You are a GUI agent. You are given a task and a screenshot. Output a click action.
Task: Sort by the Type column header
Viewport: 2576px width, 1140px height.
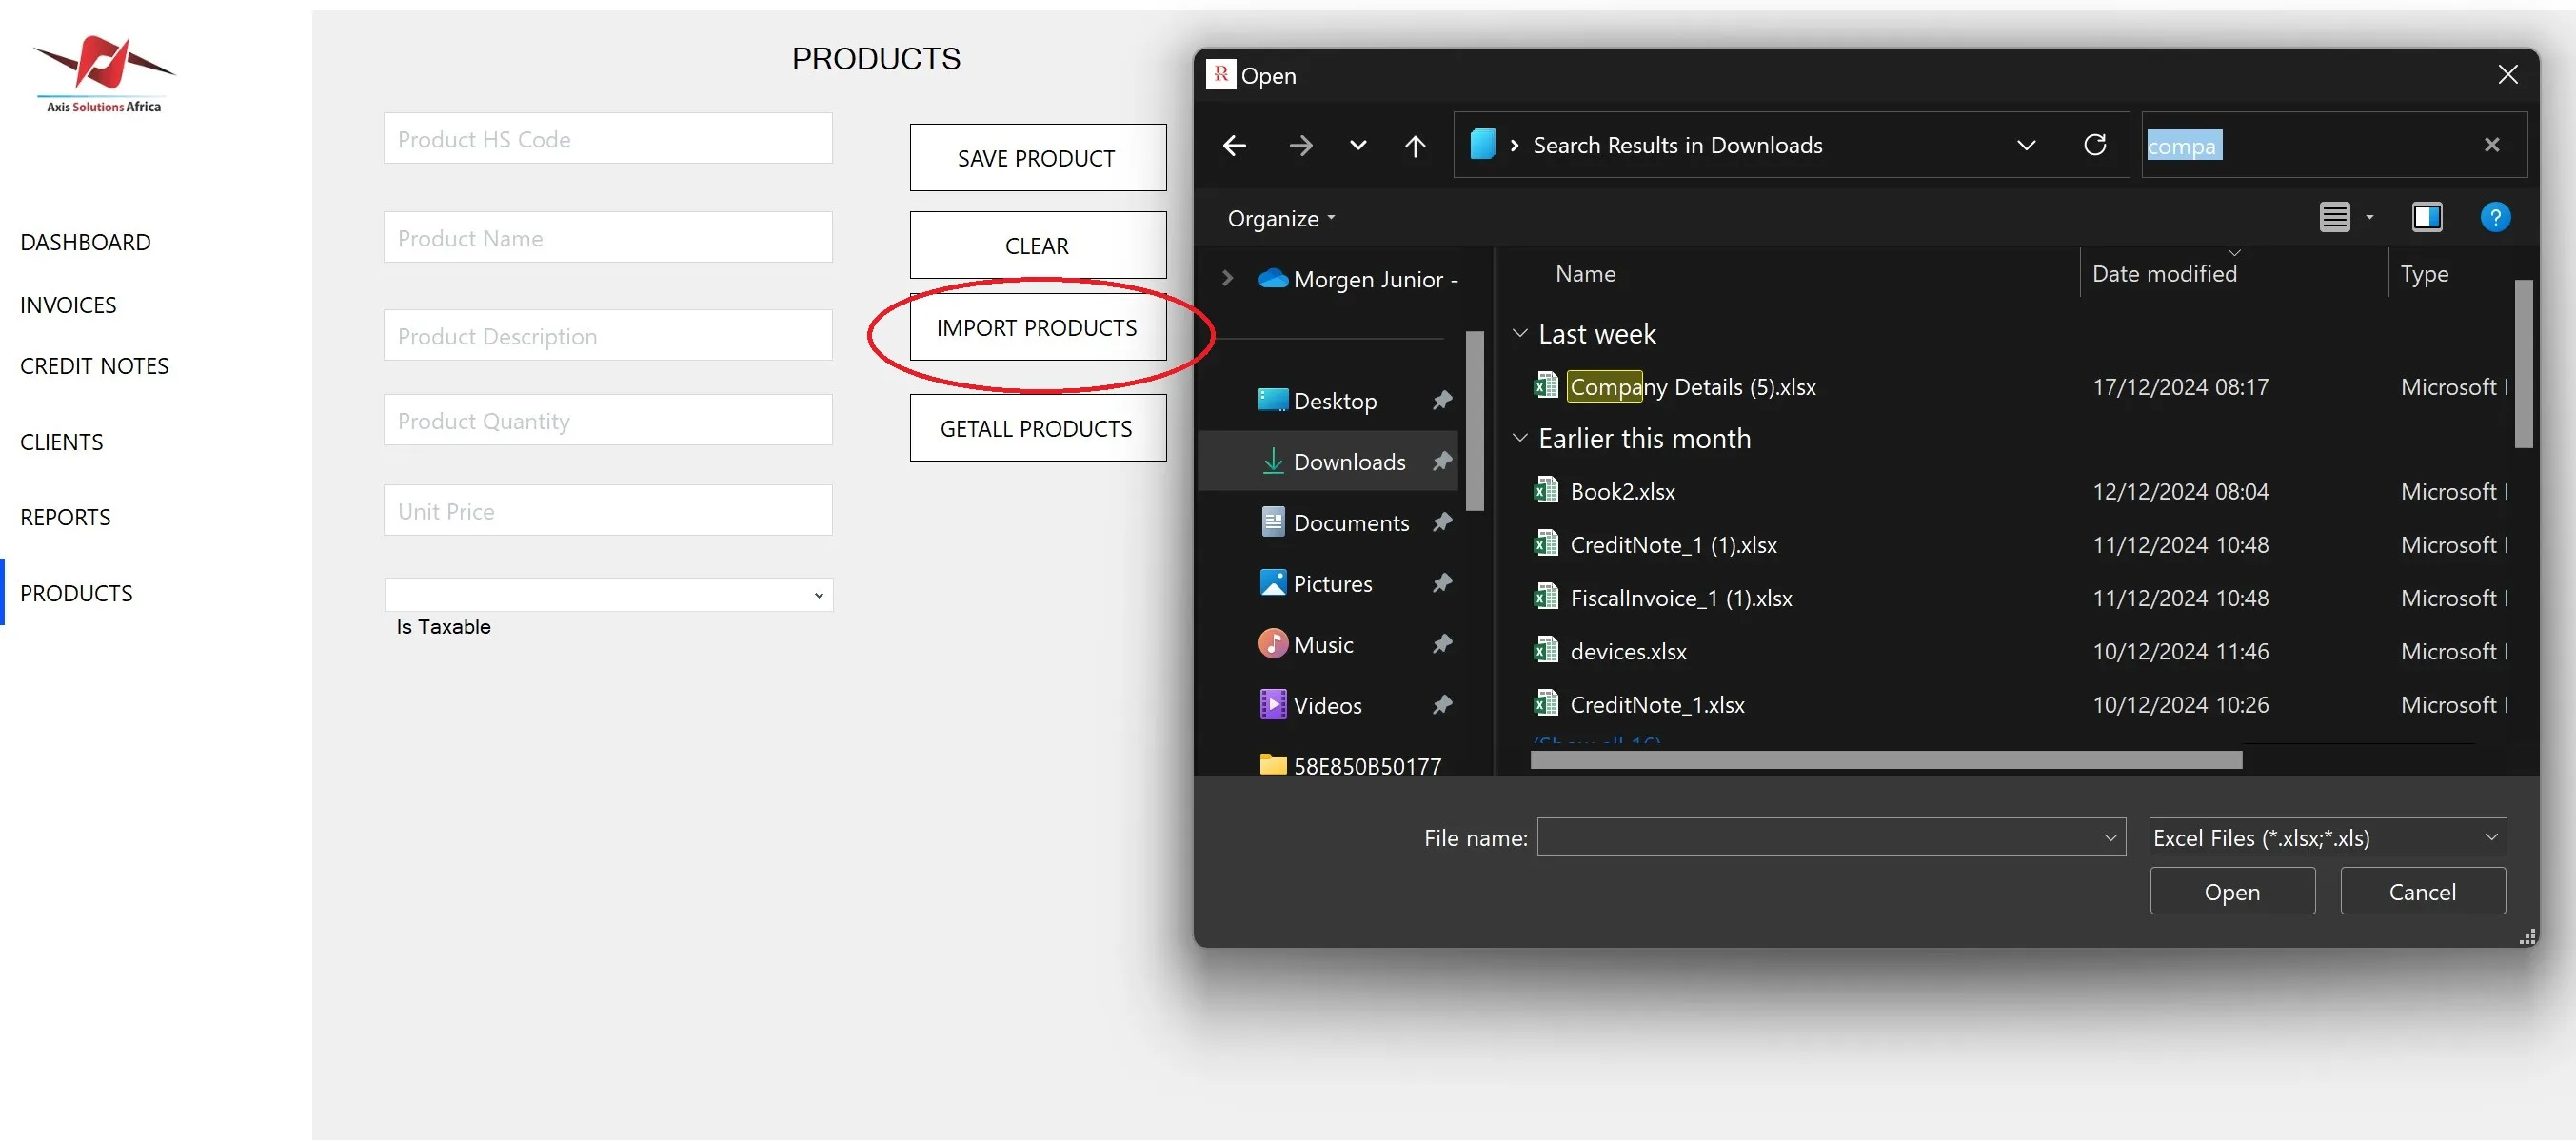[x=2424, y=274]
